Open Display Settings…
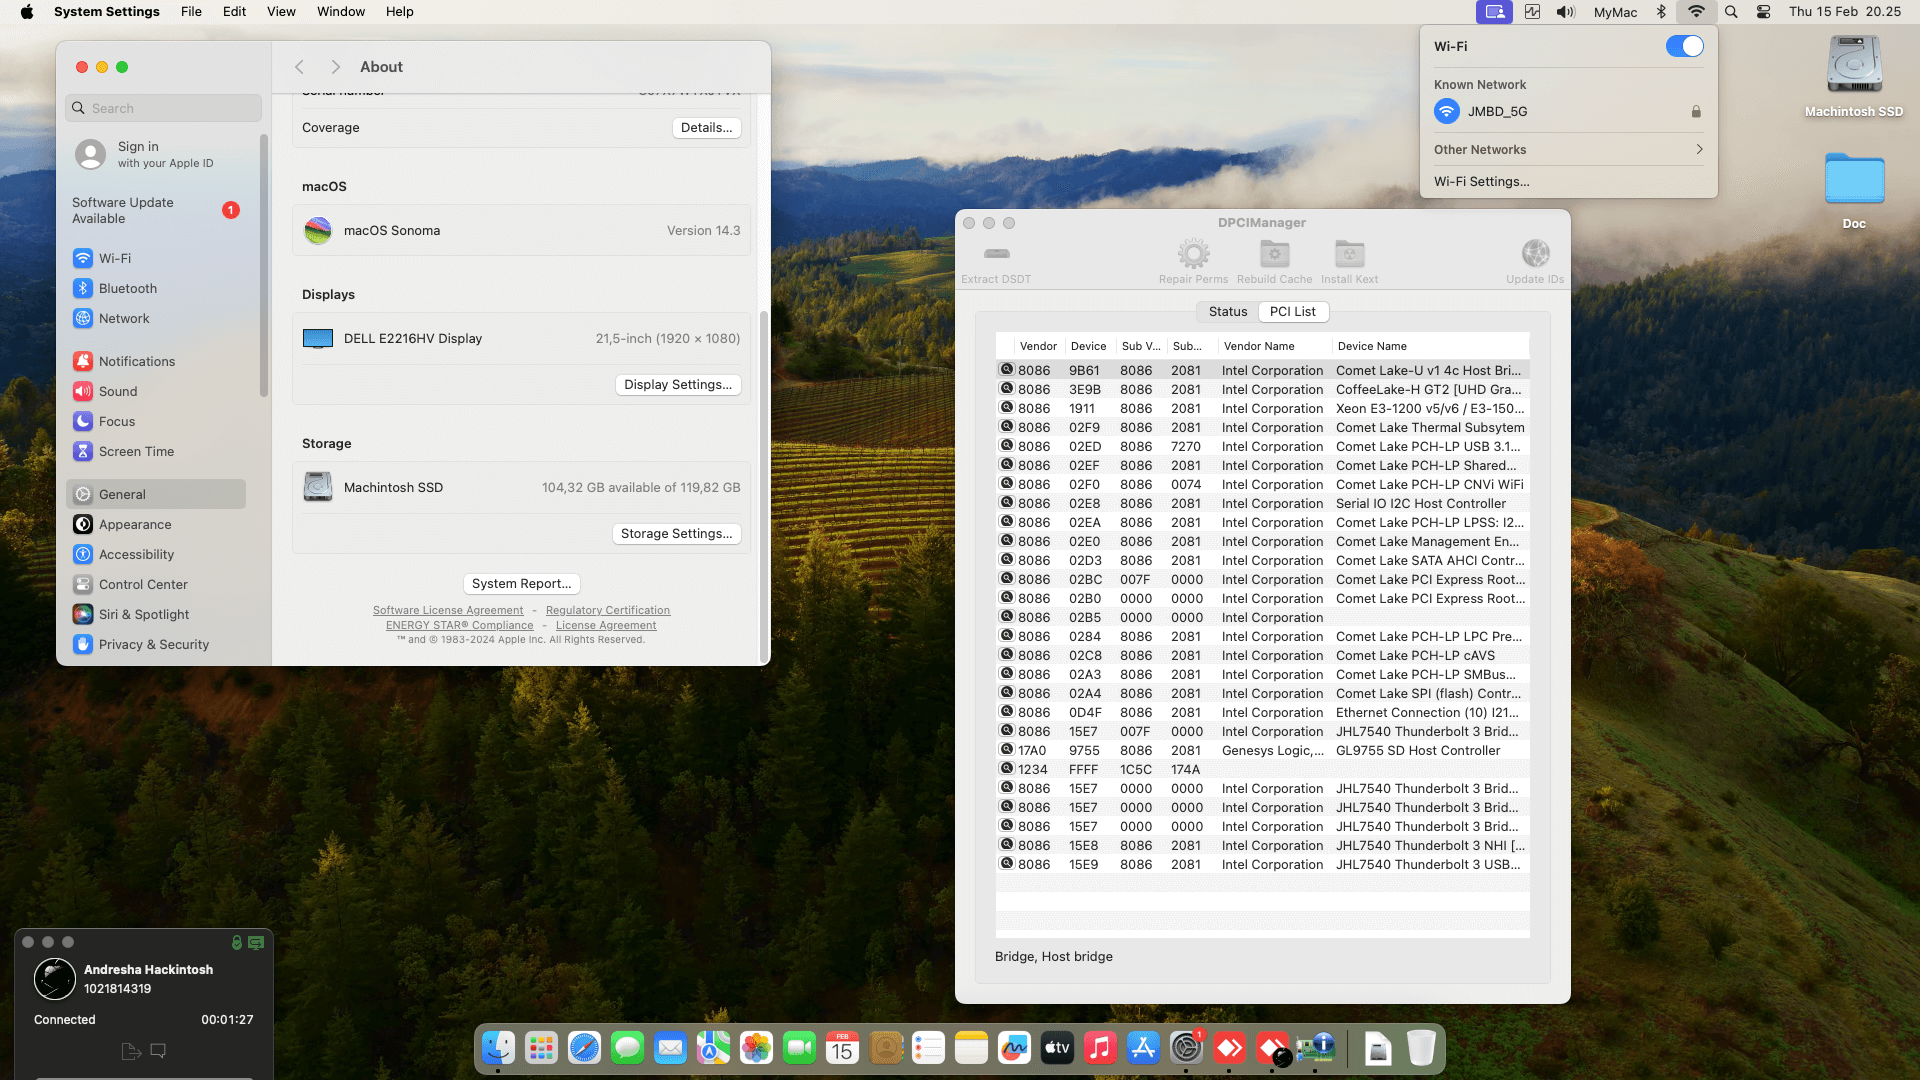This screenshot has width=1920, height=1080. point(678,385)
